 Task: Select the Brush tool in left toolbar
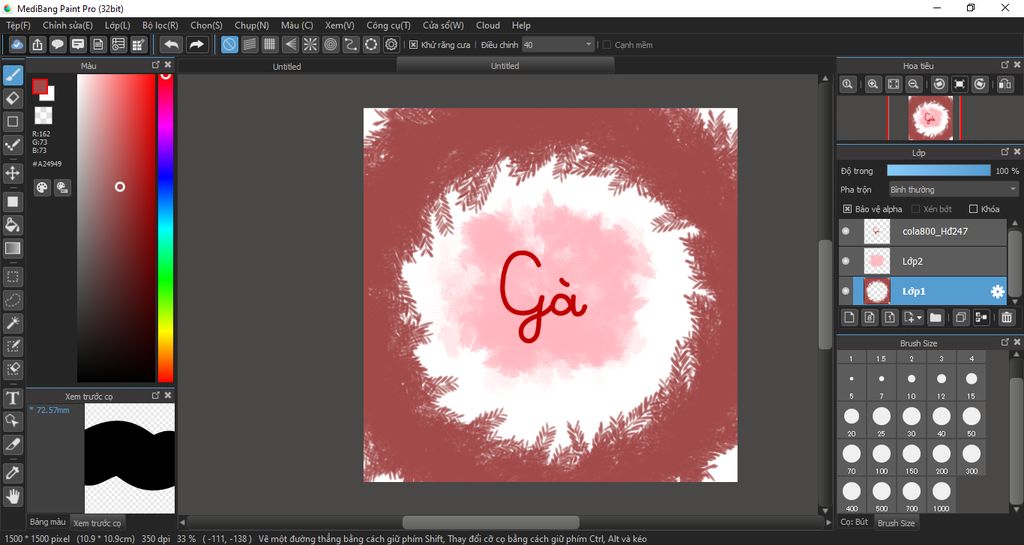(x=12, y=76)
